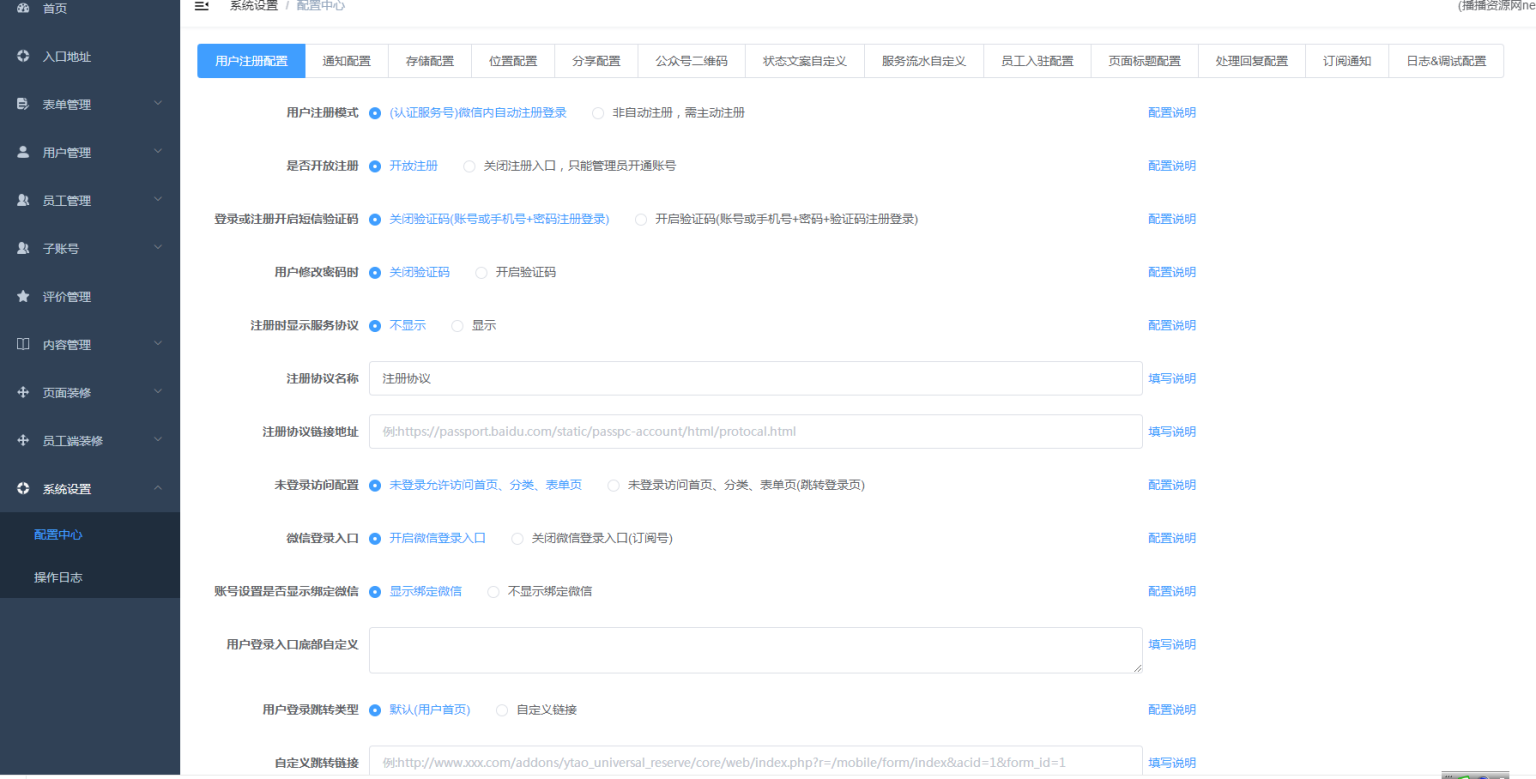
Task: Click the hamburger menu icon beside breadcrumb
Action: click(x=201, y=6)
